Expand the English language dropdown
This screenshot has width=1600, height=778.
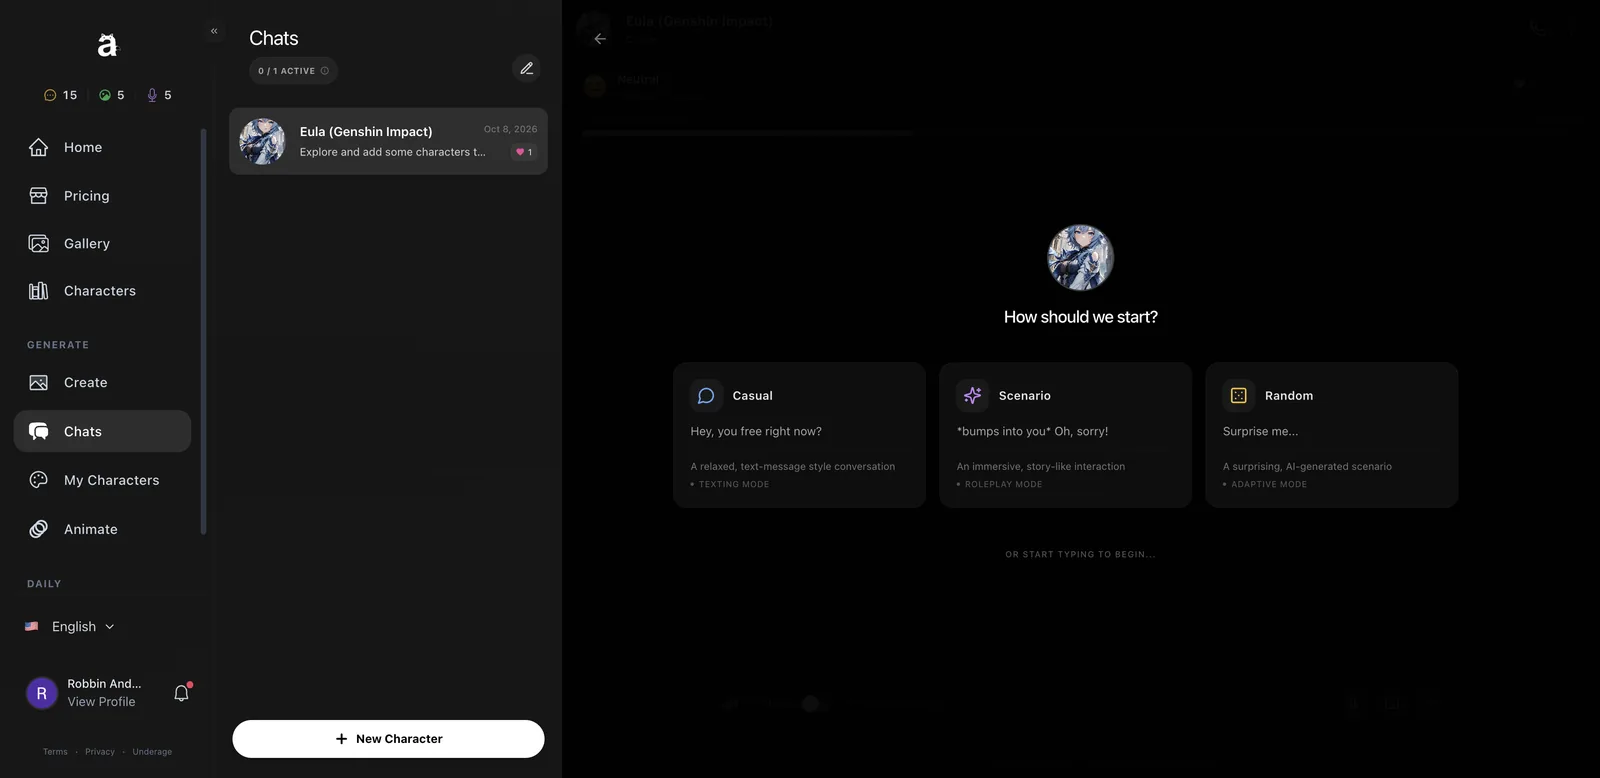point(70,627)
